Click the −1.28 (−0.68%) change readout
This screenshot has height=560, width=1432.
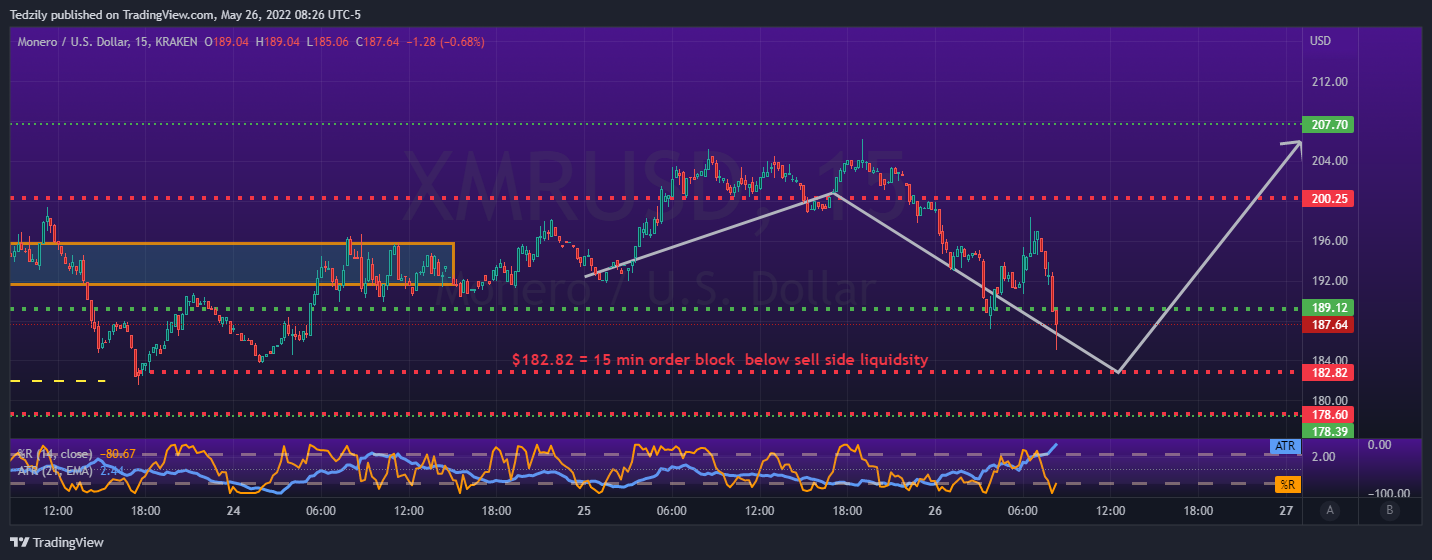pyautogui.click(x=444, y=42)
